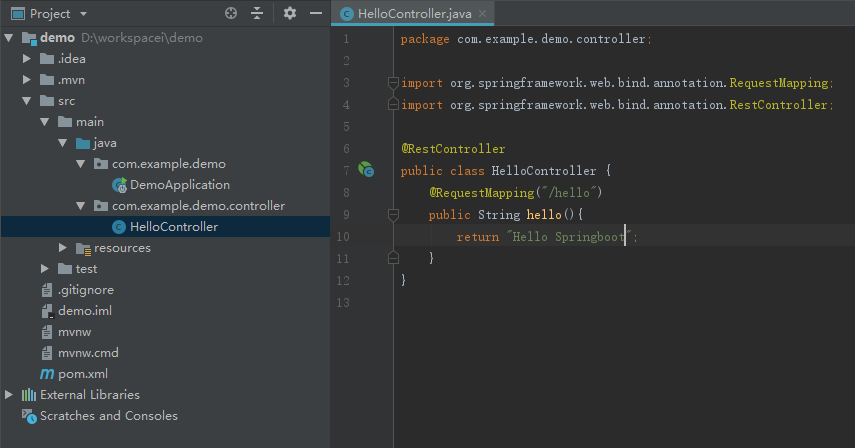855x448 pixels.
Task: Click the fold marker at import line 4
Action: pyautogui.click(x=393, y=104)
